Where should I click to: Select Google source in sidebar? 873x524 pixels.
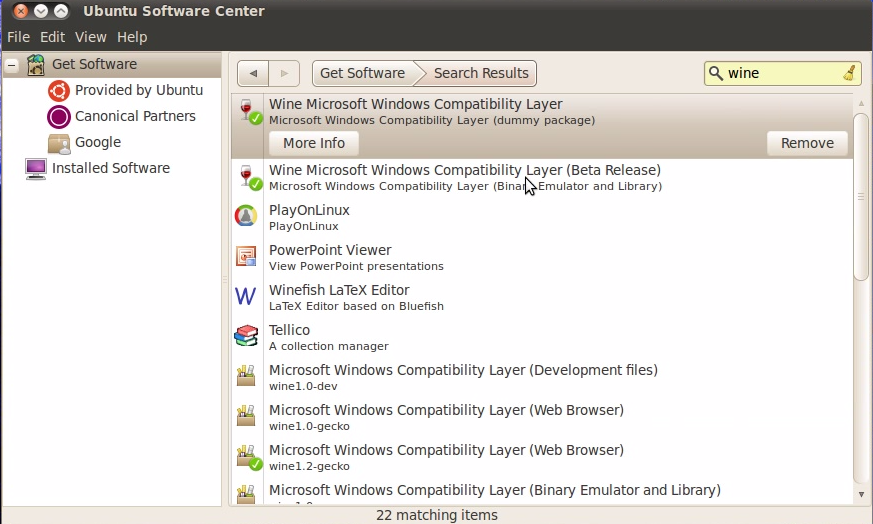pyautogui.click(x=98, y=143)
